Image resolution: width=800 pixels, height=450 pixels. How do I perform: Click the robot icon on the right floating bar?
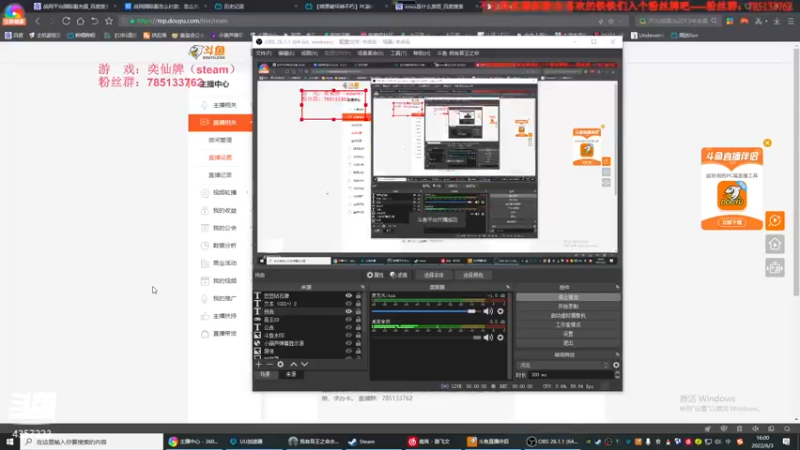pos(774,268)
